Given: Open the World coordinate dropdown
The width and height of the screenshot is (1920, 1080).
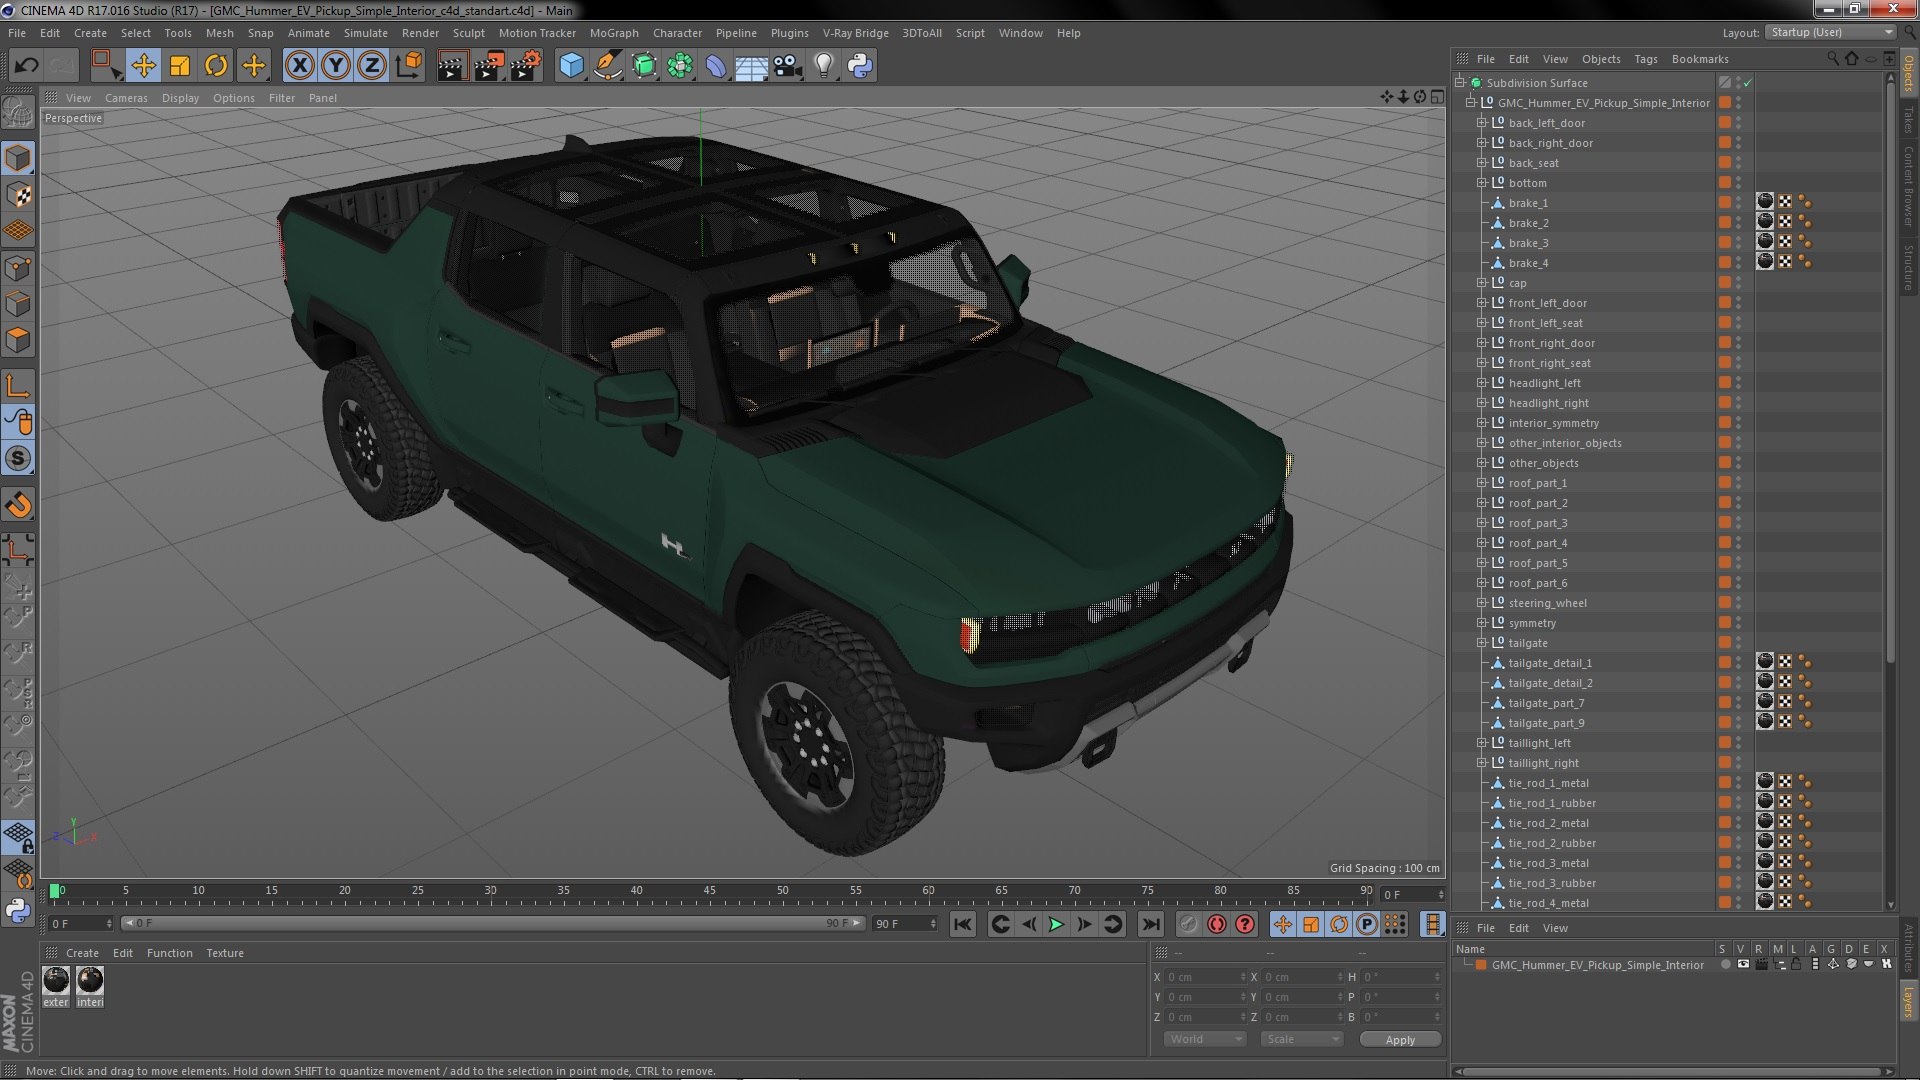Looking at the screenshot, I should pyautogui.click(x=1204, y=1039).
